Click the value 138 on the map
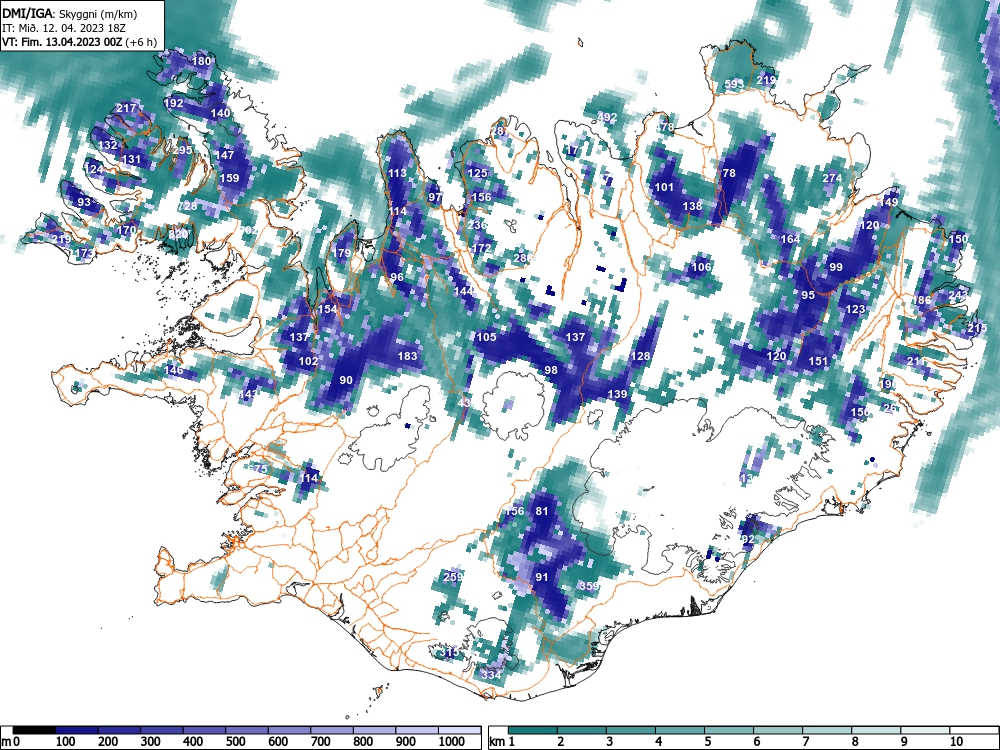 pos(692,206)
